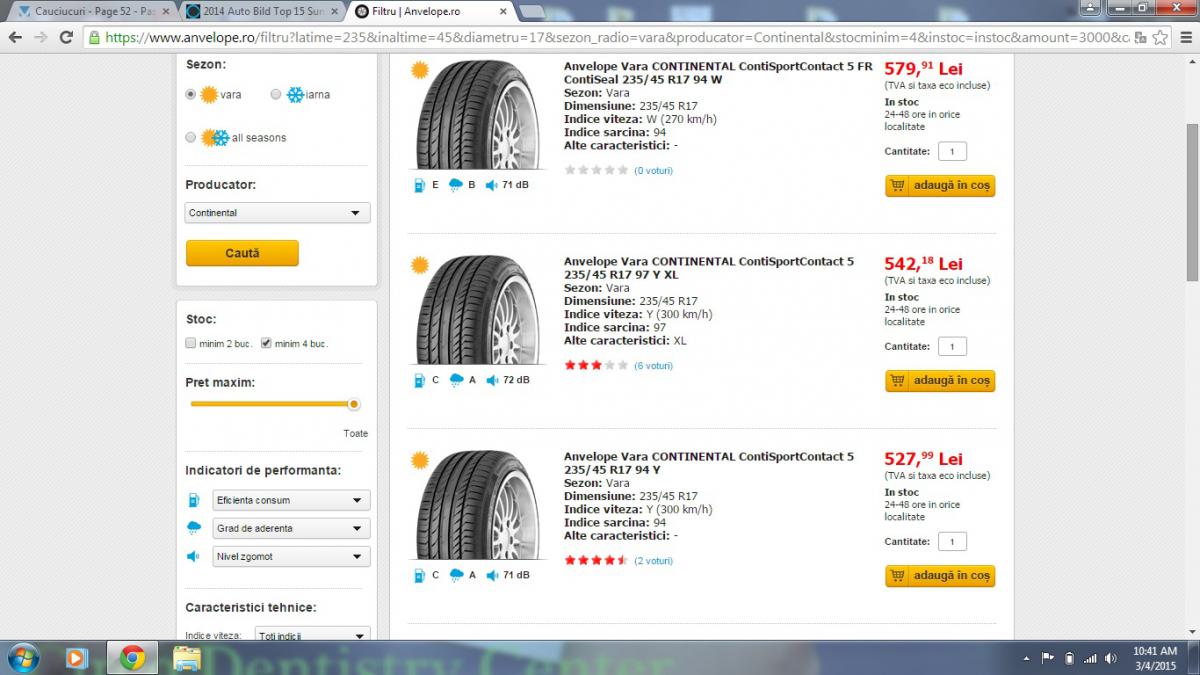Open Chrome from the Windows taskbar
Viewport: 1200px width, 675px height.
pos(132,657)
